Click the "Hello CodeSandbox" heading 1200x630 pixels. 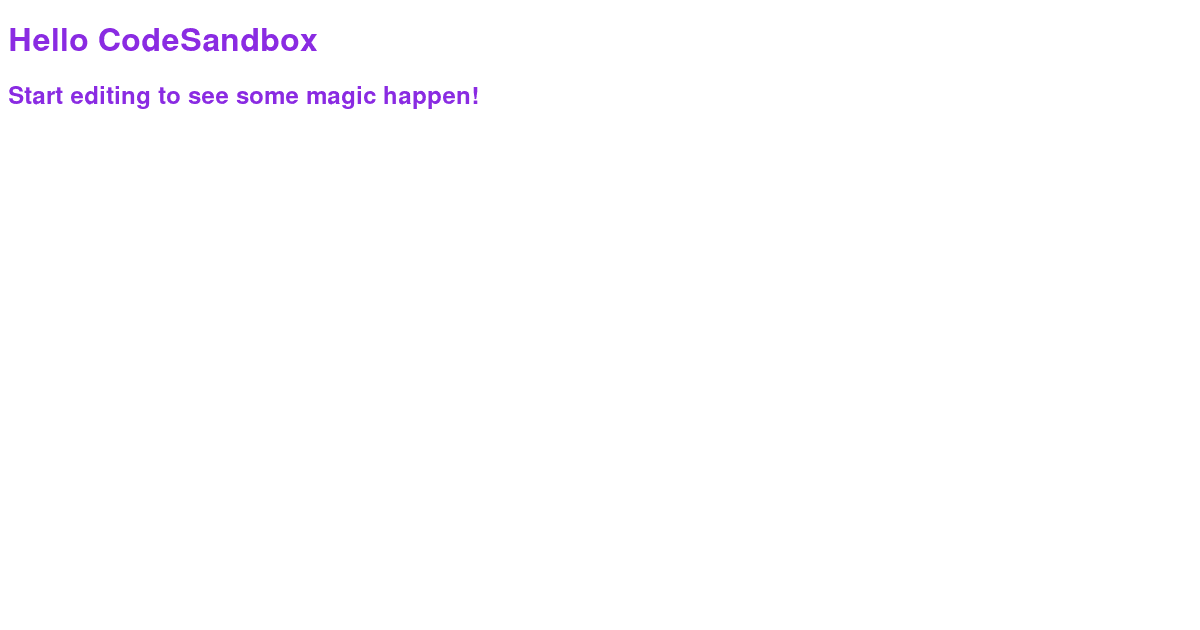163,40
